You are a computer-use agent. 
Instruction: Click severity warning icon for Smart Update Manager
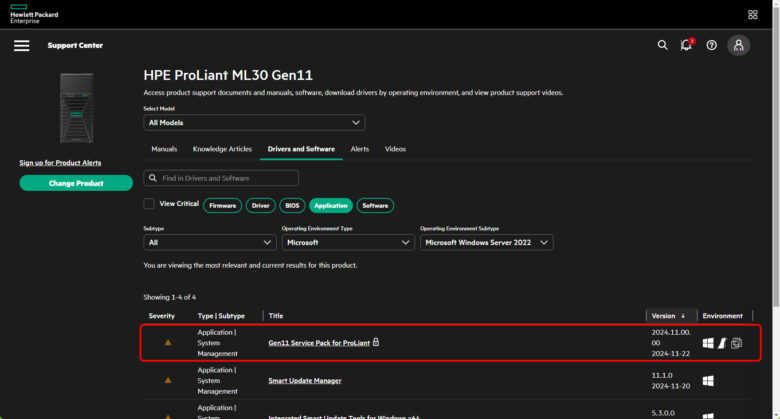point(168,380)
